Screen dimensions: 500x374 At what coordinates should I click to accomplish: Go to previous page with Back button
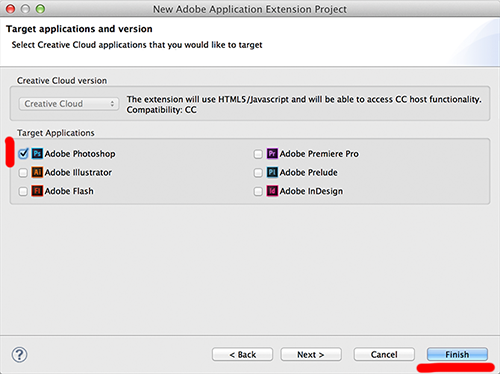coord(242,354)
